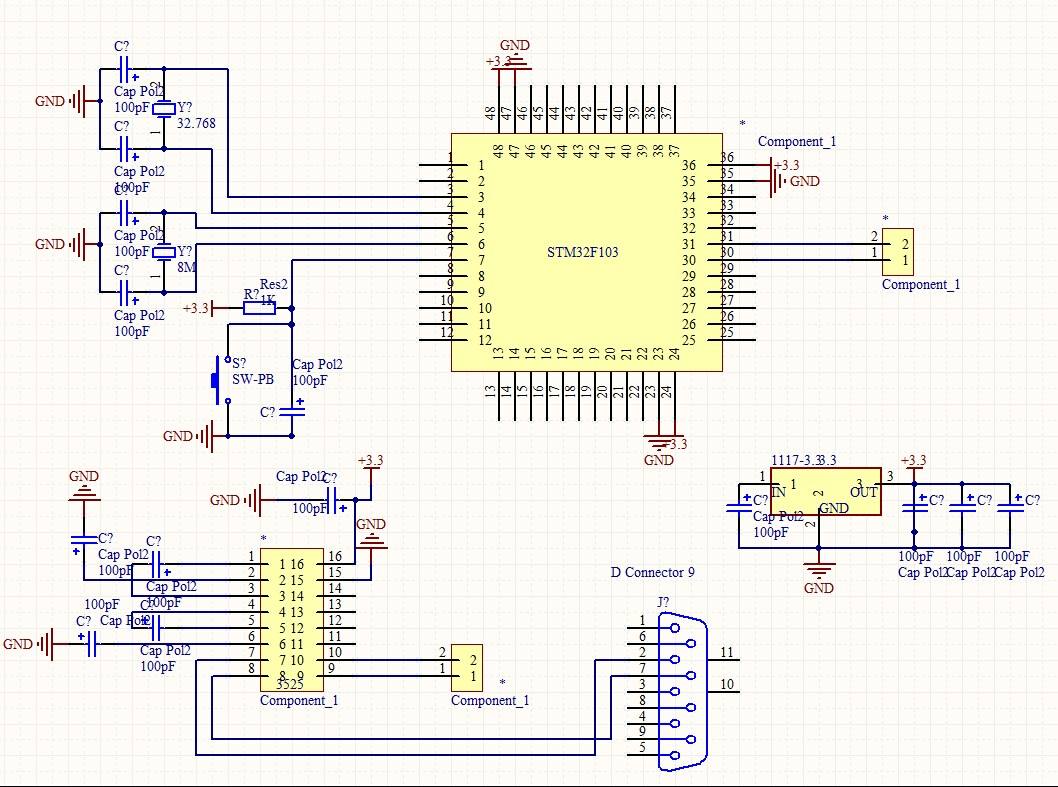
Task: Select the GND symbol beside the 8M crystal capacitors
Action: (60, 244)
